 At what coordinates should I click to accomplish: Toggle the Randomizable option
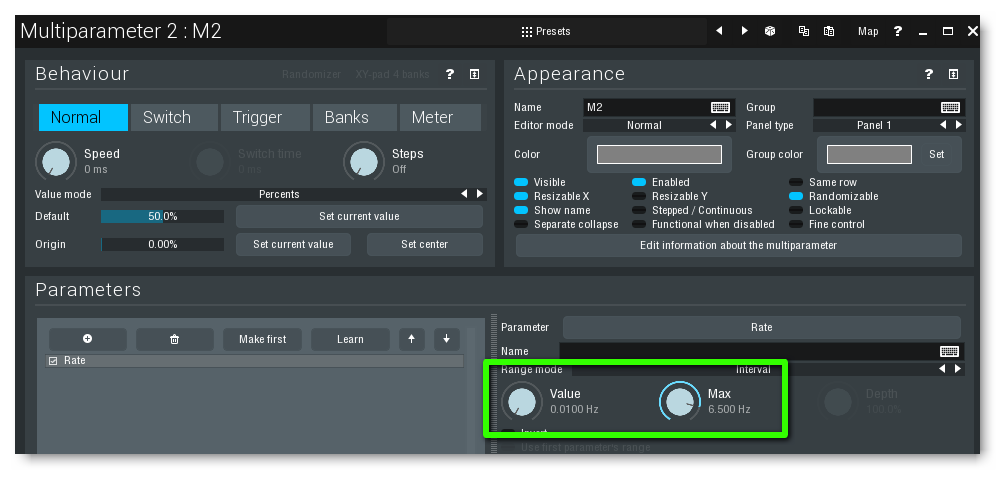click(796, 197)
